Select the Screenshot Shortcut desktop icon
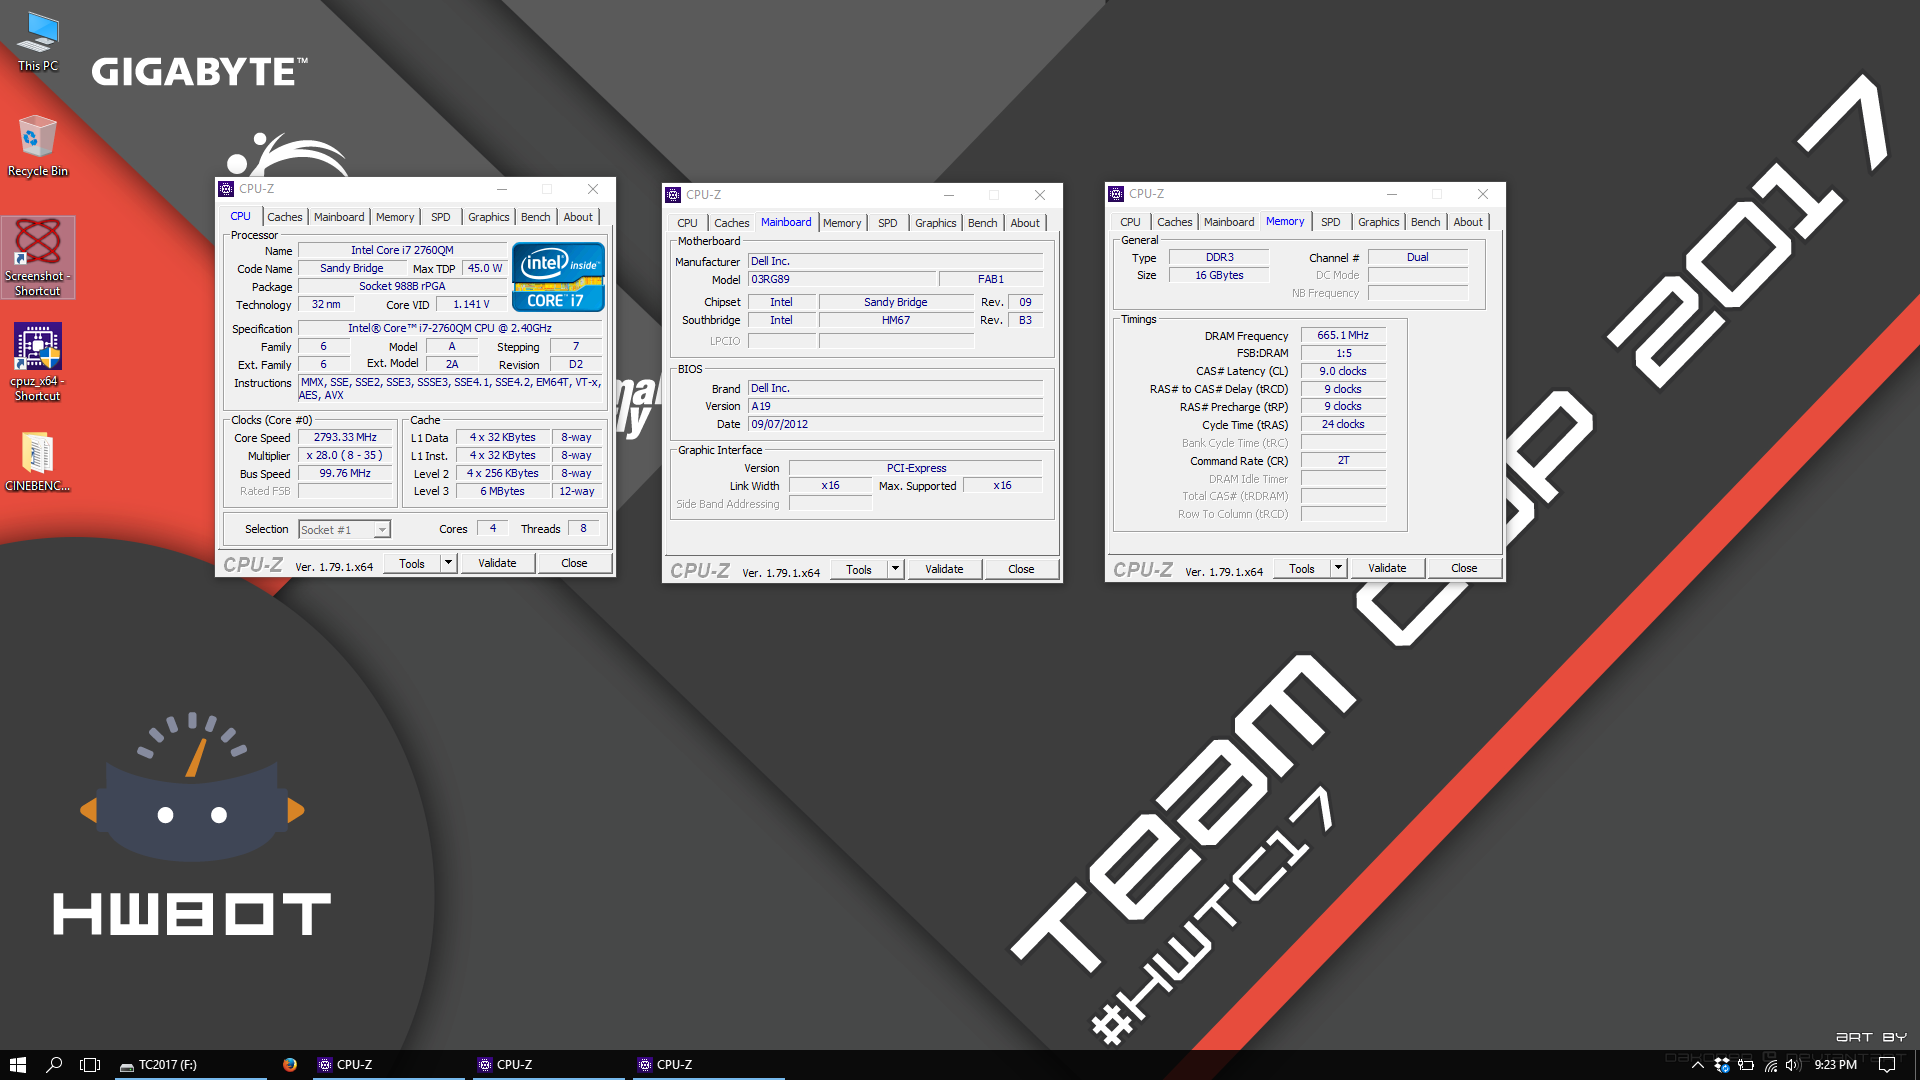The height and width of the screenshot is (1080, 1920). point(38,258)
